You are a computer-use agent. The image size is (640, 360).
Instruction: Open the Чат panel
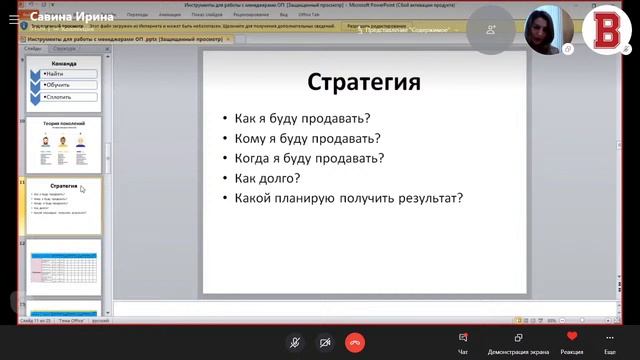click(x=463, y=343)
